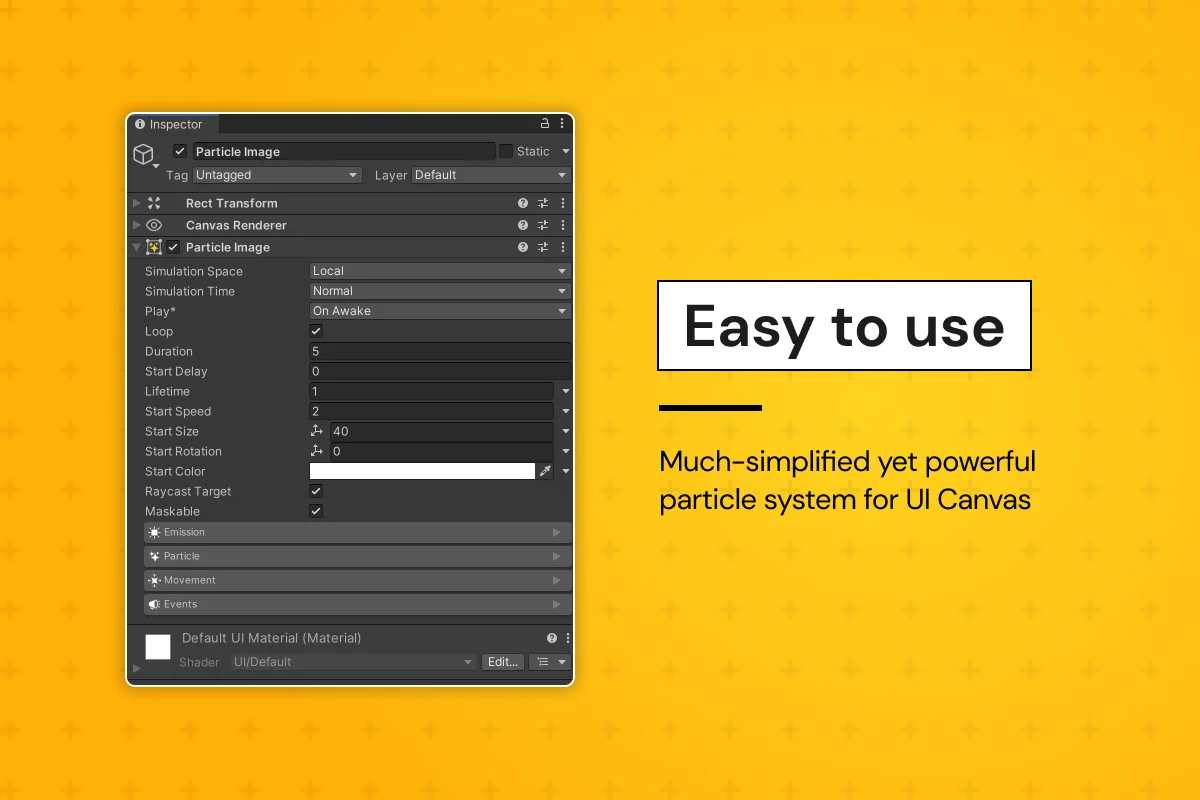Open the Inspector panel overflow menu
The width and height of the screenshot is (1200, 800).
pos(561,123)
